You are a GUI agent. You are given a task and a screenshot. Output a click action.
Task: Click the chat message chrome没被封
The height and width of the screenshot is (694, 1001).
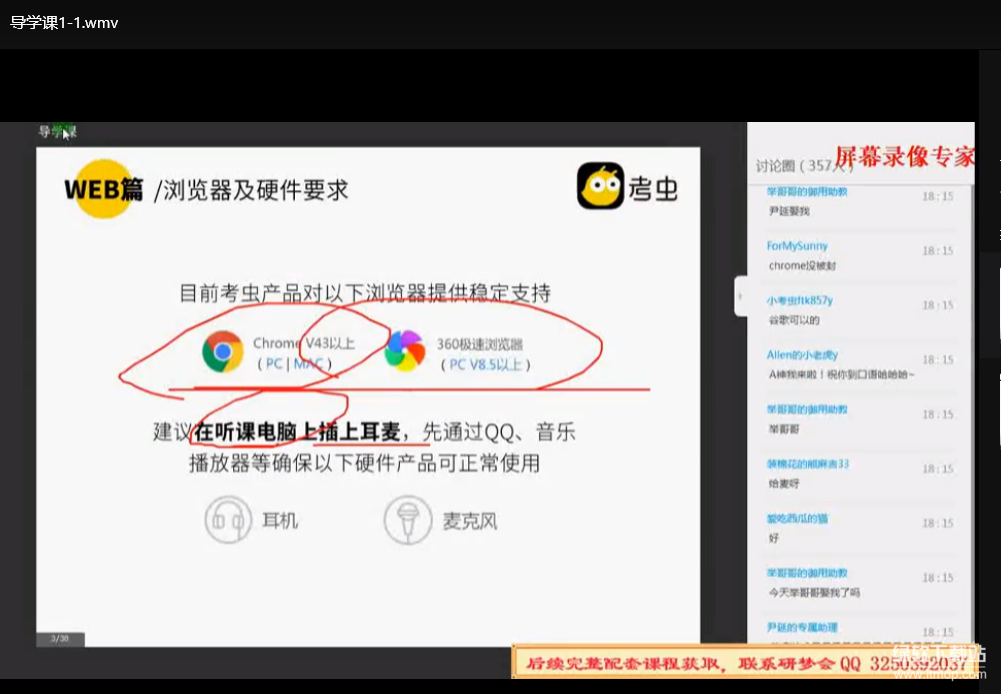tap(802, 266)
